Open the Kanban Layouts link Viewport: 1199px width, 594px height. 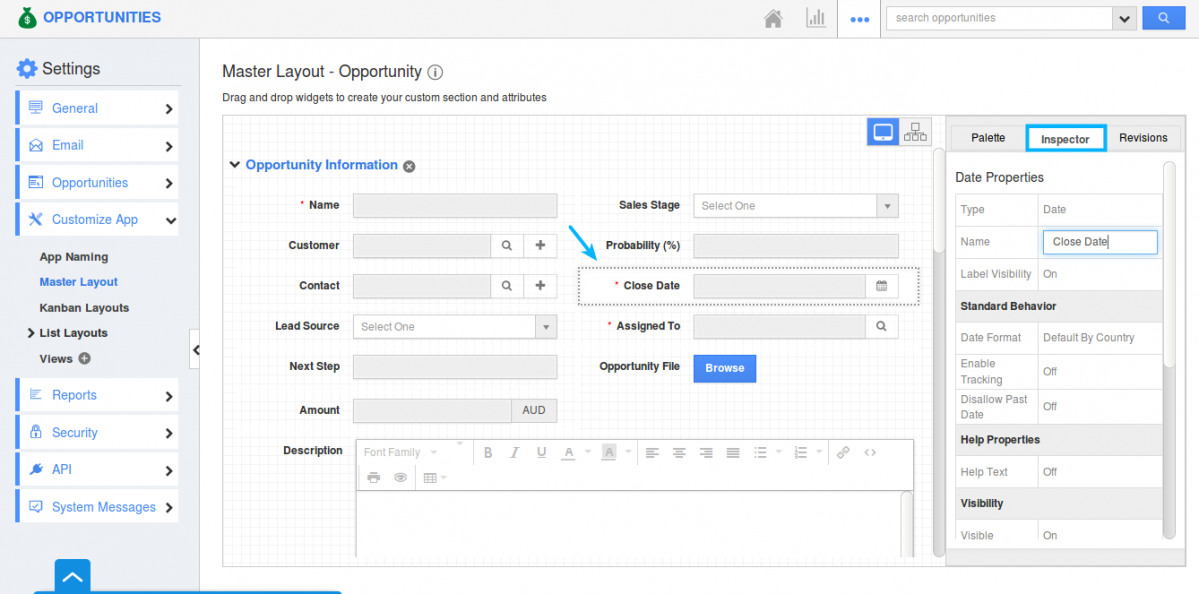(x=84, y=308)
